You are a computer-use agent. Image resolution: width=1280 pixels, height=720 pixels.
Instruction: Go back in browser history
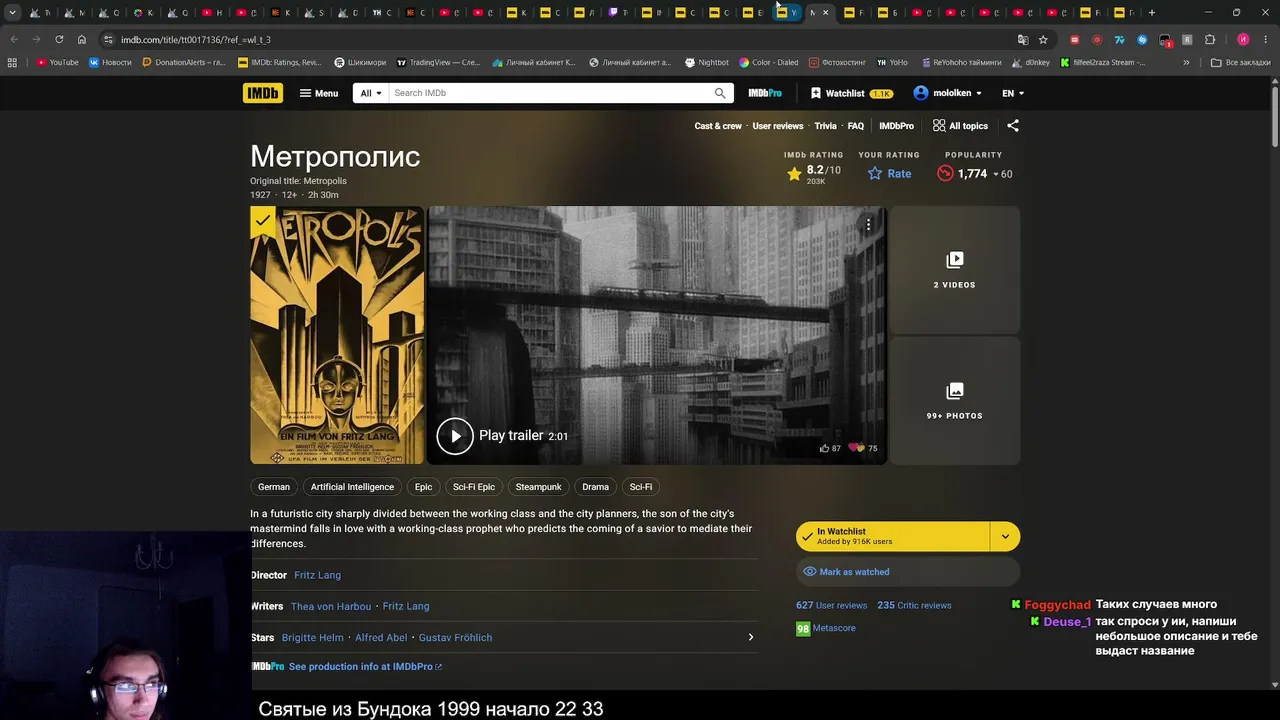pos(14,40)
